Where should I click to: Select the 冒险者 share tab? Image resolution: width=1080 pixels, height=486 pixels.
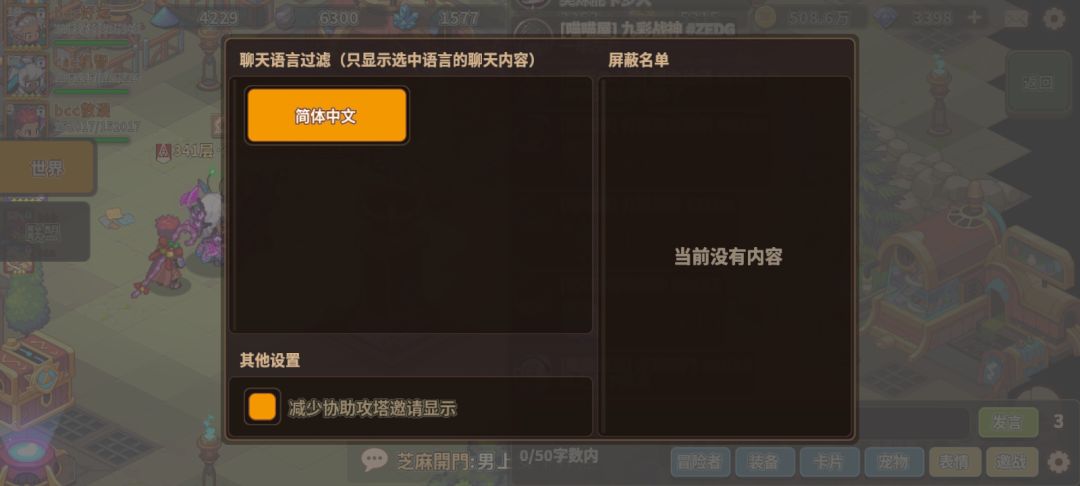tap(699, 462)
